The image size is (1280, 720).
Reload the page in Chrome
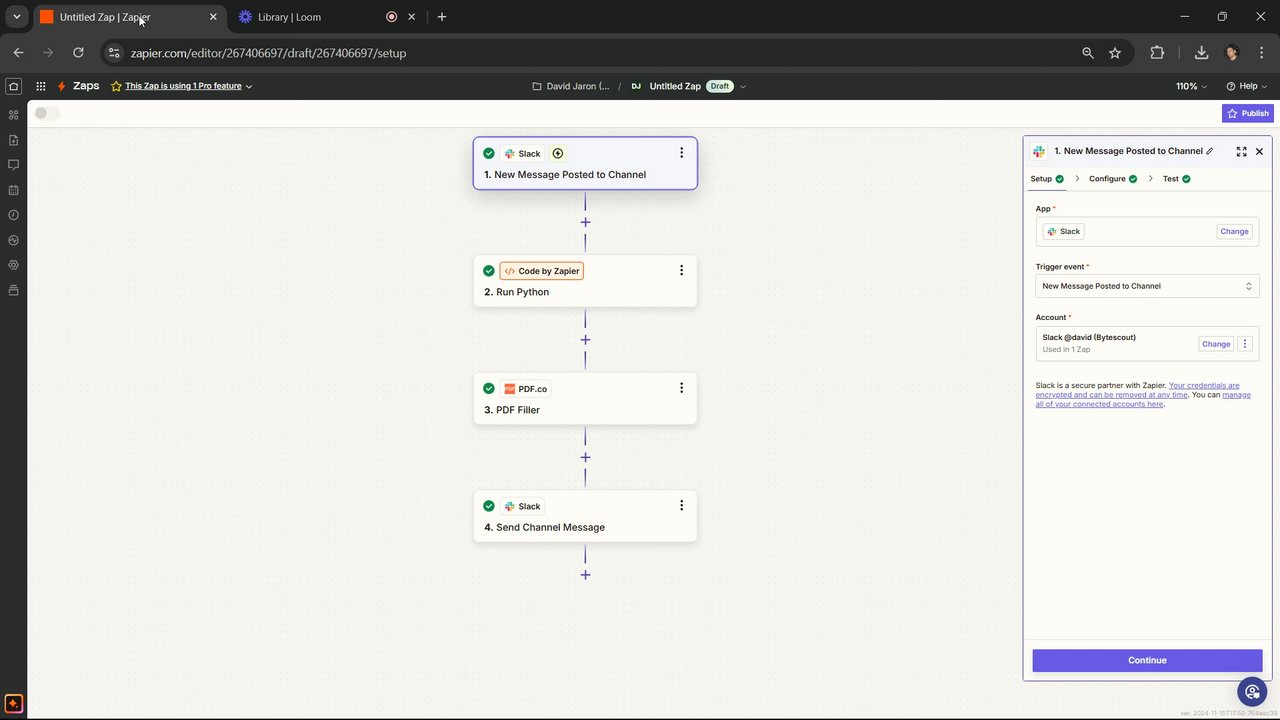[x=78, y=53]
